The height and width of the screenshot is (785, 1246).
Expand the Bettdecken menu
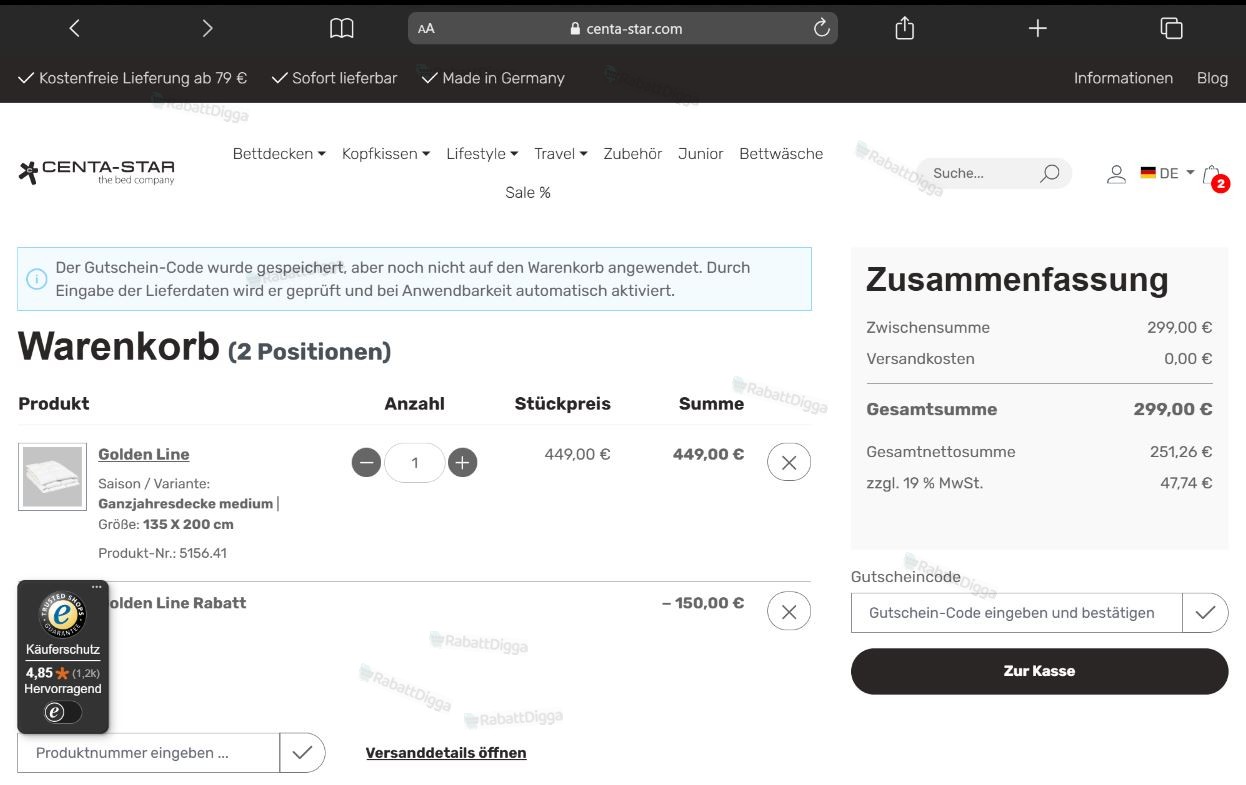point(279,154)
